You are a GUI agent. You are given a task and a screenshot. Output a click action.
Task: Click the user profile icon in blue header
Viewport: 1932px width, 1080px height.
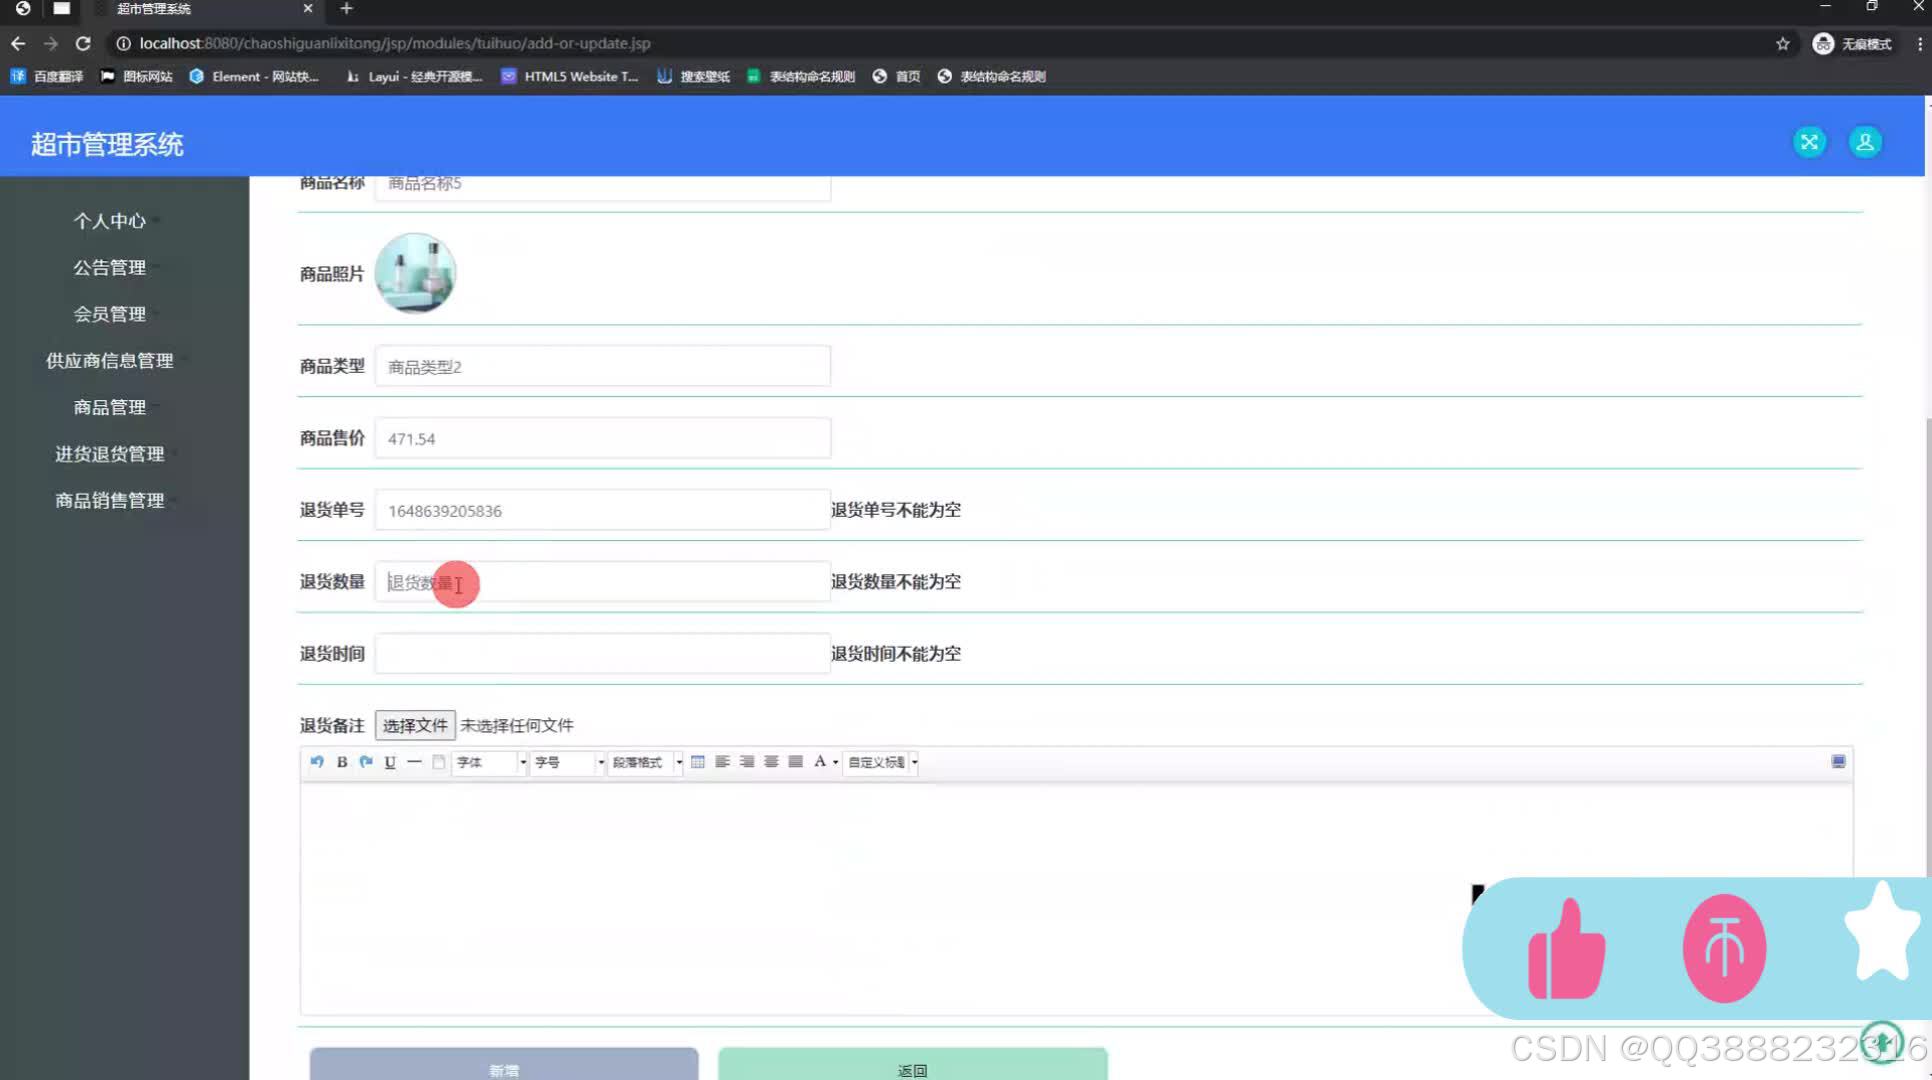tap(1864, 142)
